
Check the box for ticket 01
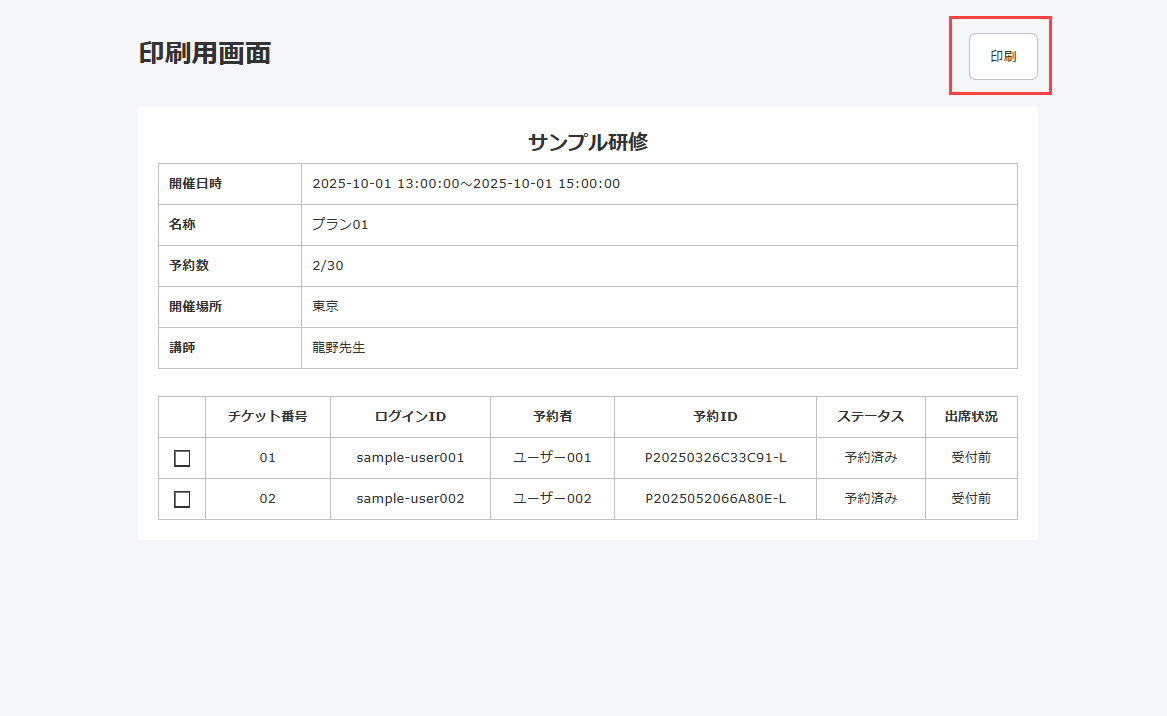(182, 458)
